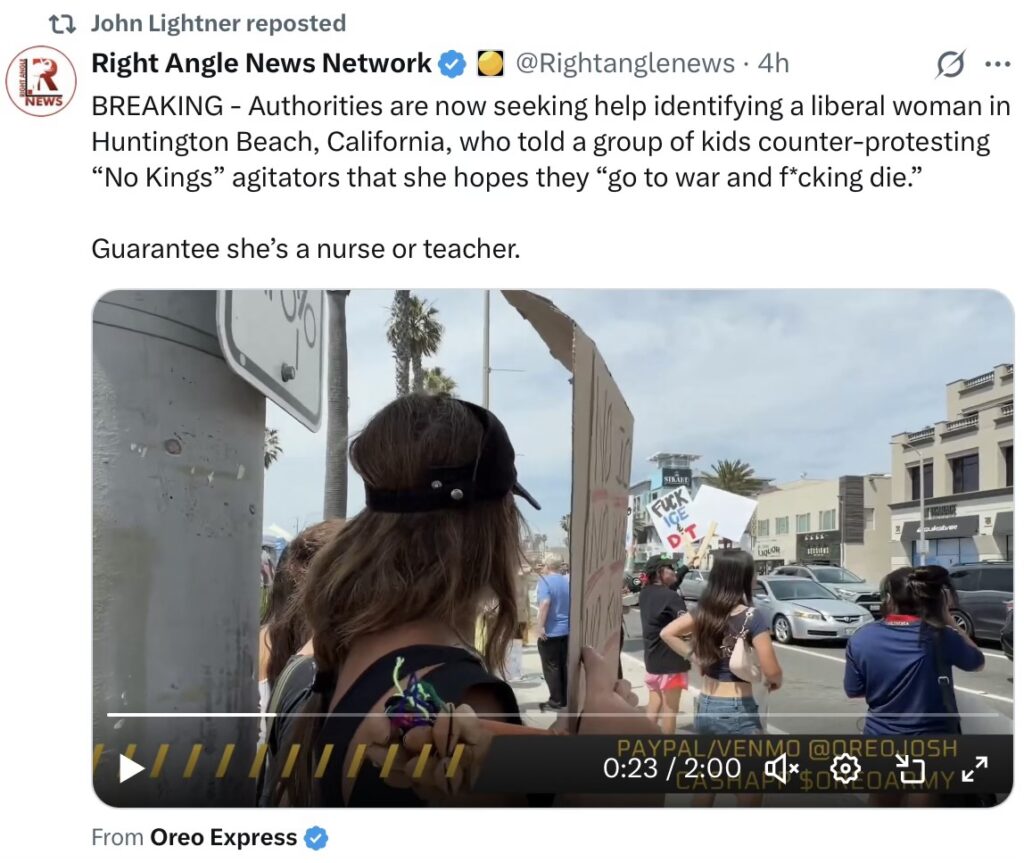Screen dimensions: 1024x863
Task: Click the video time display 0:23 / 2:00
Action: click(x=672, y=768)
